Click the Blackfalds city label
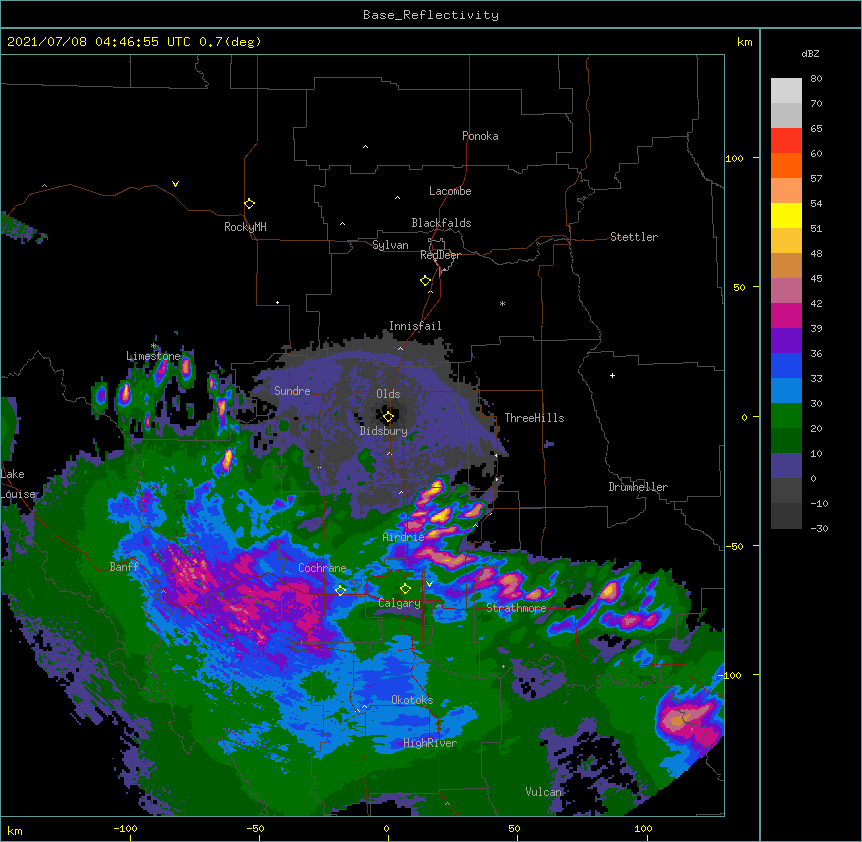 (x=441, y=223)
